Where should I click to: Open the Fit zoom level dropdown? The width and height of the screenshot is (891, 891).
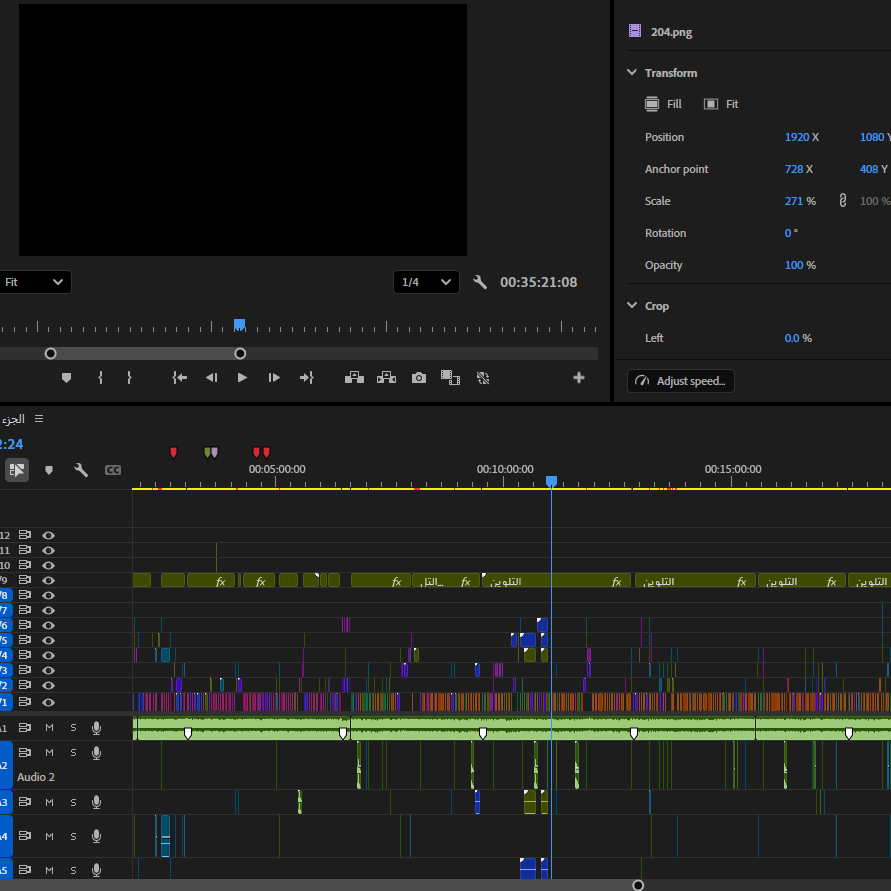point(35,282)
